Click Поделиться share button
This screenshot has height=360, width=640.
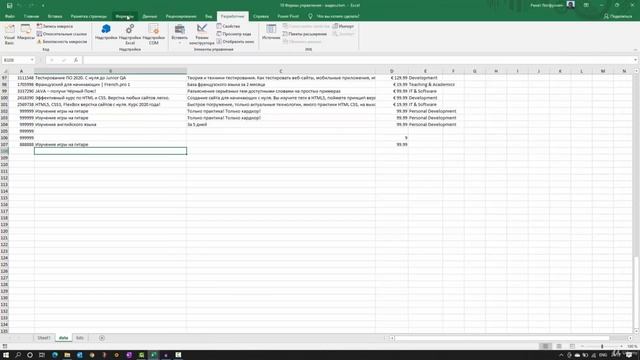(x=618, y=16)
